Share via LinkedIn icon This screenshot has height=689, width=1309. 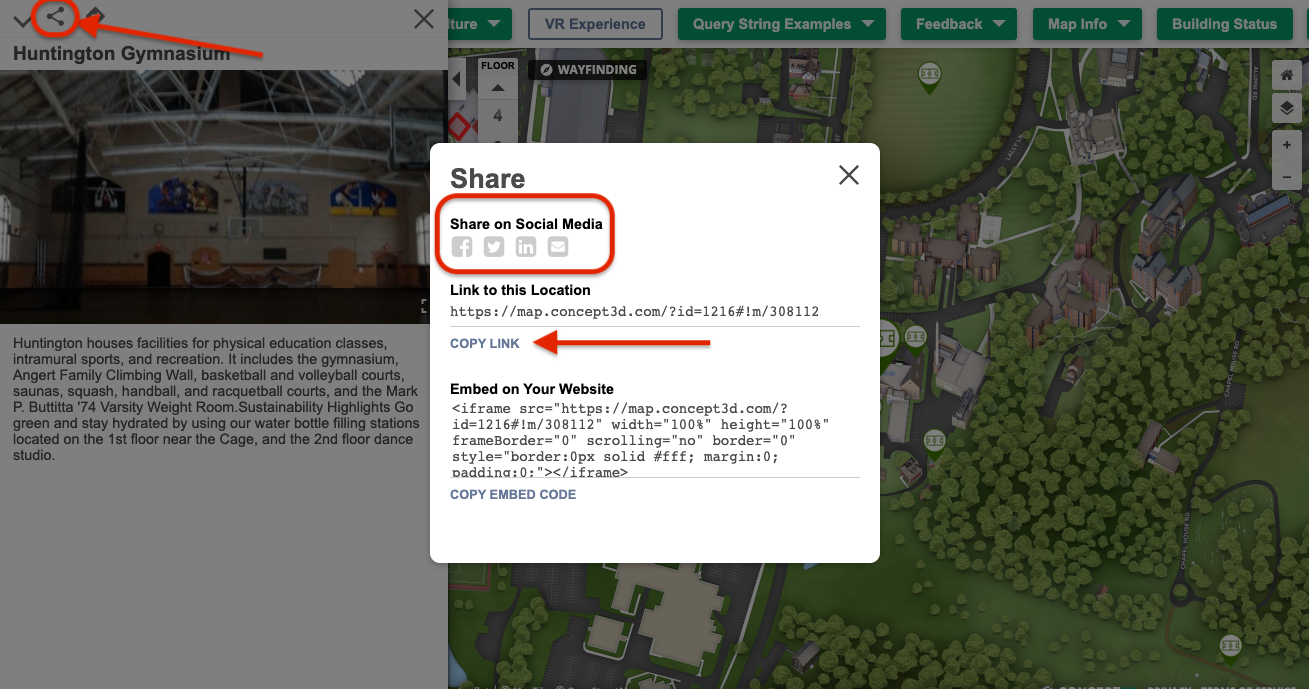pyautogui.click(x=526, y=246)
